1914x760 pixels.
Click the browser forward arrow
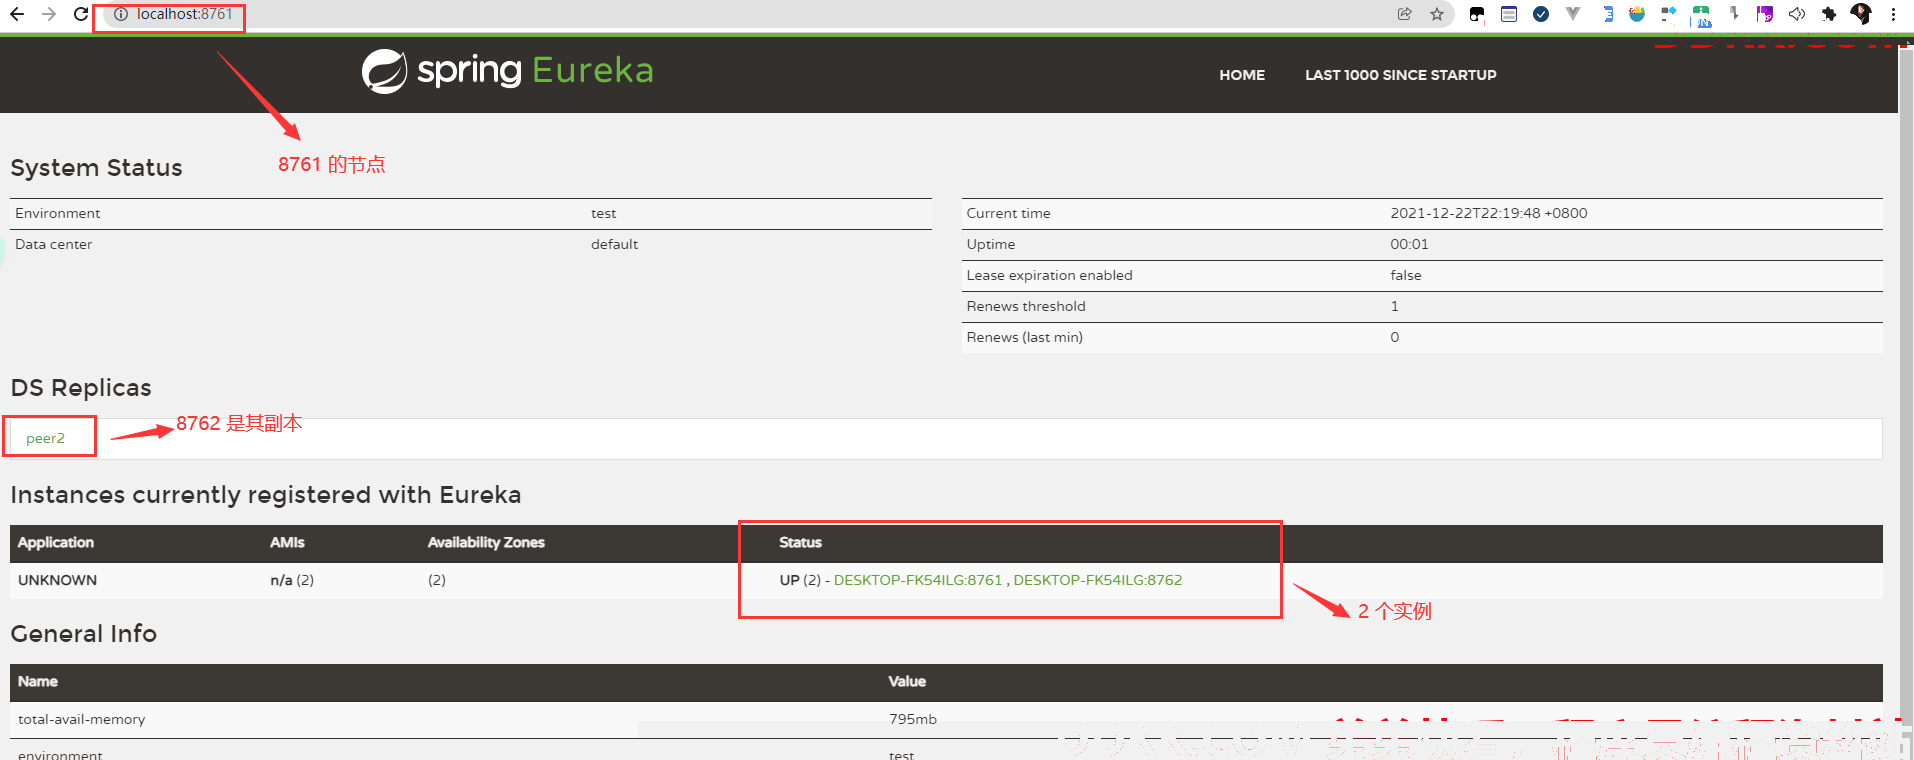(x=49, y=14)
